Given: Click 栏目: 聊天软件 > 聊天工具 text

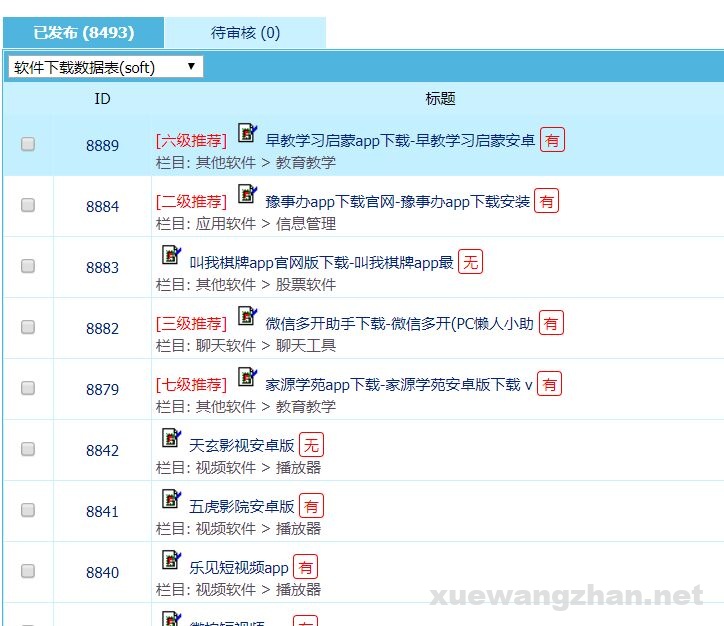Looking at the screenshot, I should (x=246, y=345).
